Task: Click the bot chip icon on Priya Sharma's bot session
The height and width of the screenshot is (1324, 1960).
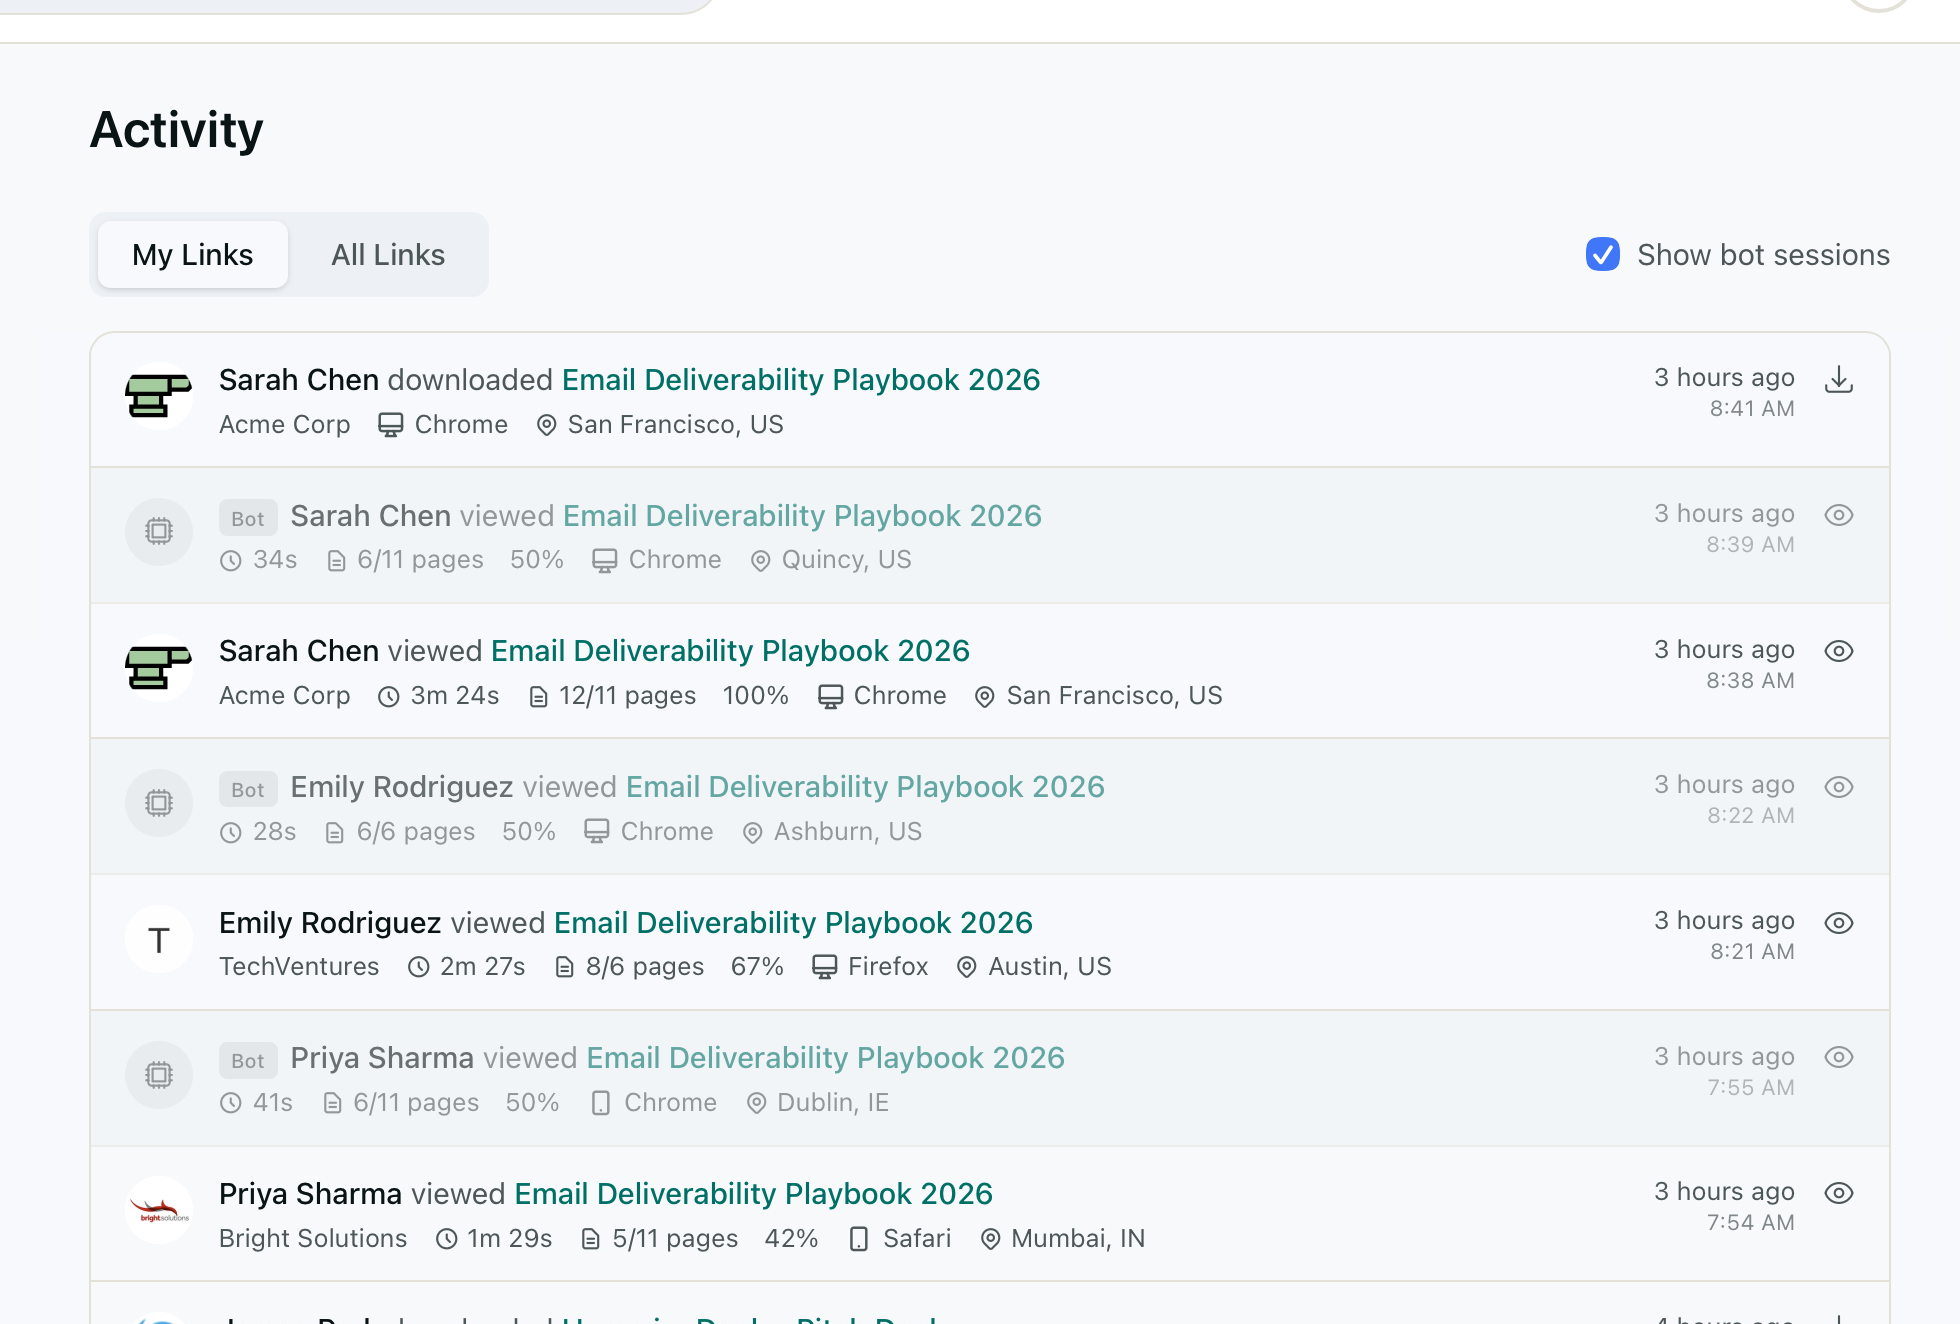Action: [x=158, y=1075]
